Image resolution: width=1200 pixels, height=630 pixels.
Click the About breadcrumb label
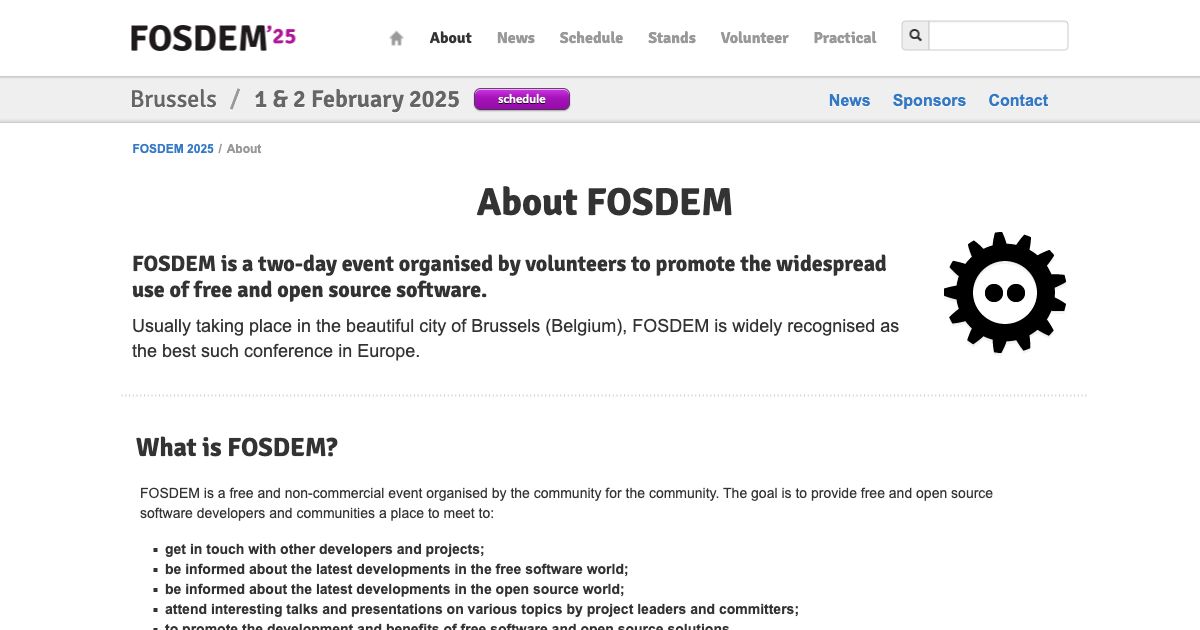pos(244,148)
